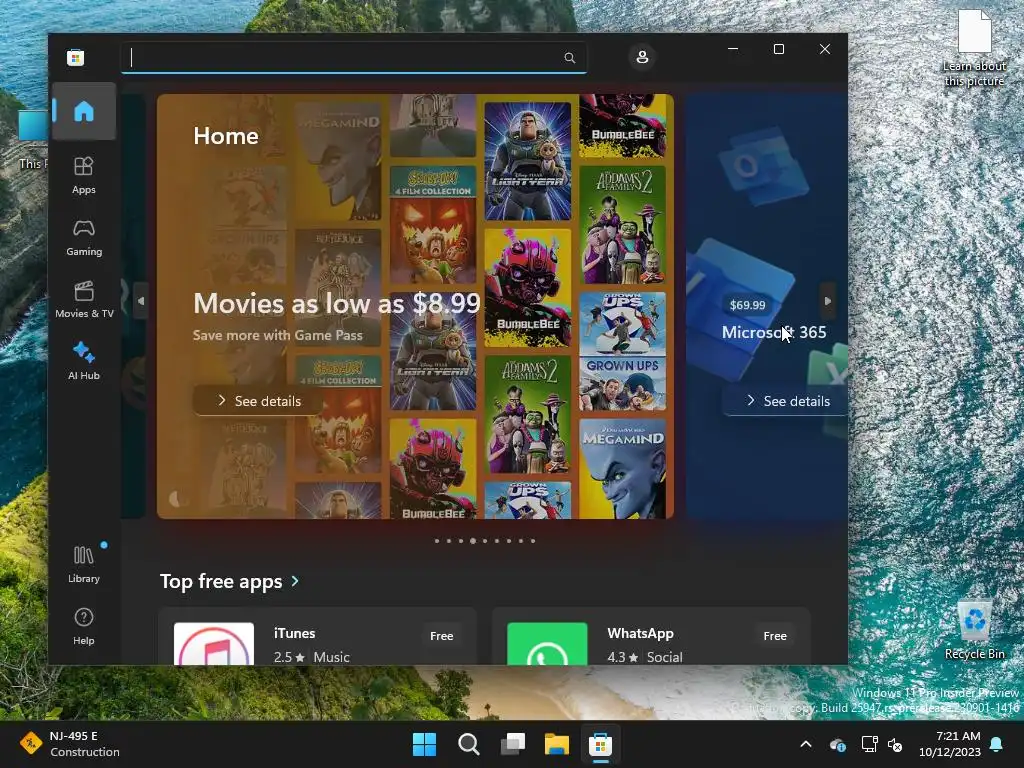1024x768 pixels.
Task: Focus the Store search input field
Action: click(x=353, y=57)
